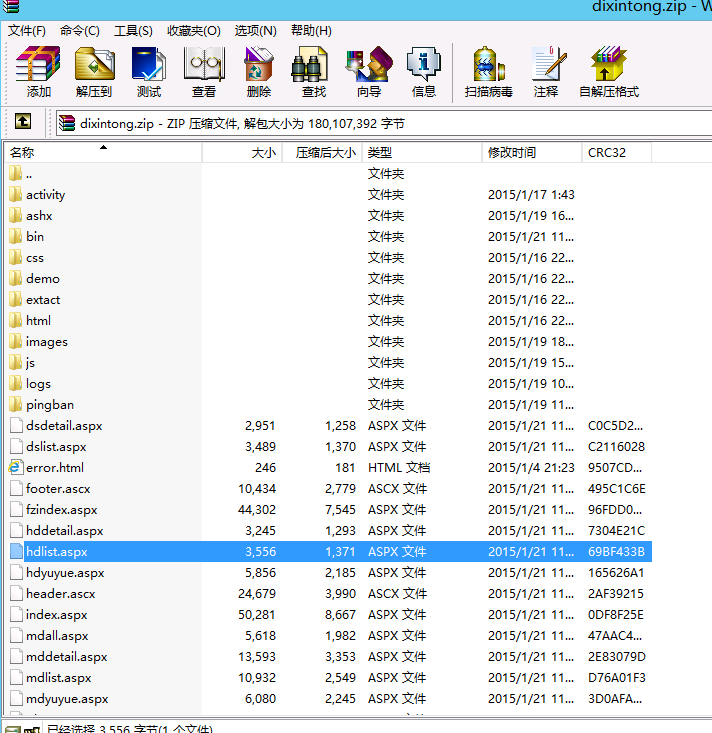712x733 pixels.
Task: Sort by the 修改时间 column header
Action: [x=532, y=152]
